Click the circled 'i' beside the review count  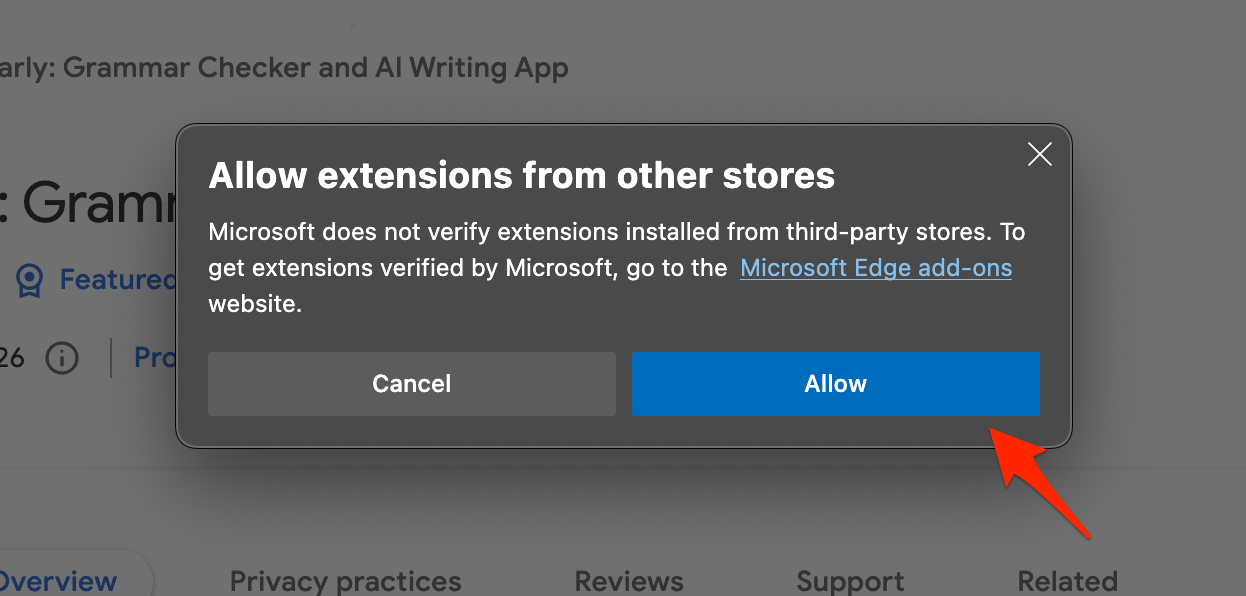pyautogui.click(x=62, y=358)
